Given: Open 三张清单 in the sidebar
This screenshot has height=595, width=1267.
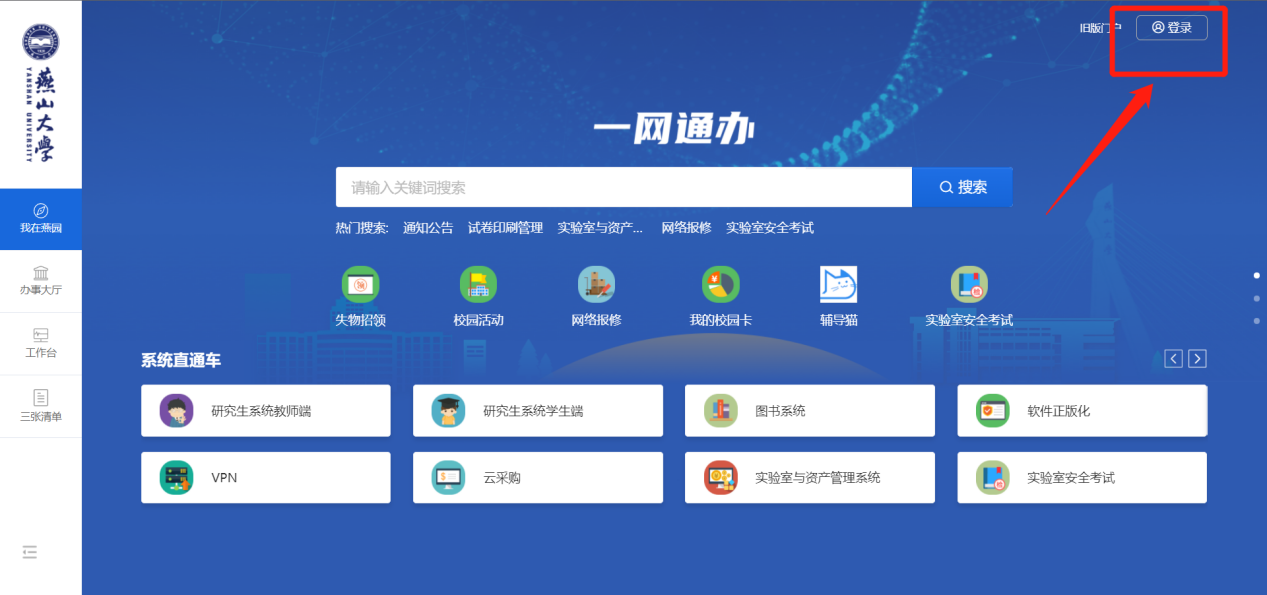Looking at the screenshot, I should [41, 406].
